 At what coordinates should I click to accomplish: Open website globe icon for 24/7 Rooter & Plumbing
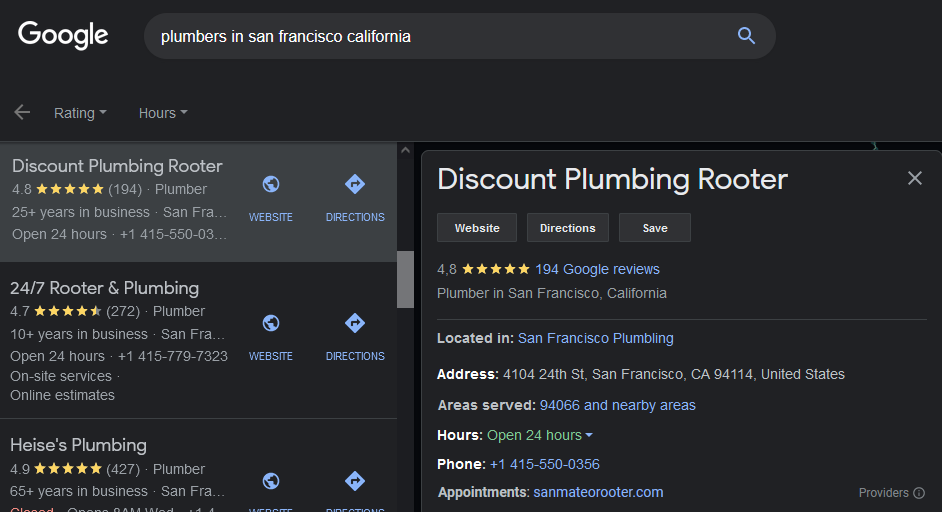pyautogui.click(x=271, y=323)
